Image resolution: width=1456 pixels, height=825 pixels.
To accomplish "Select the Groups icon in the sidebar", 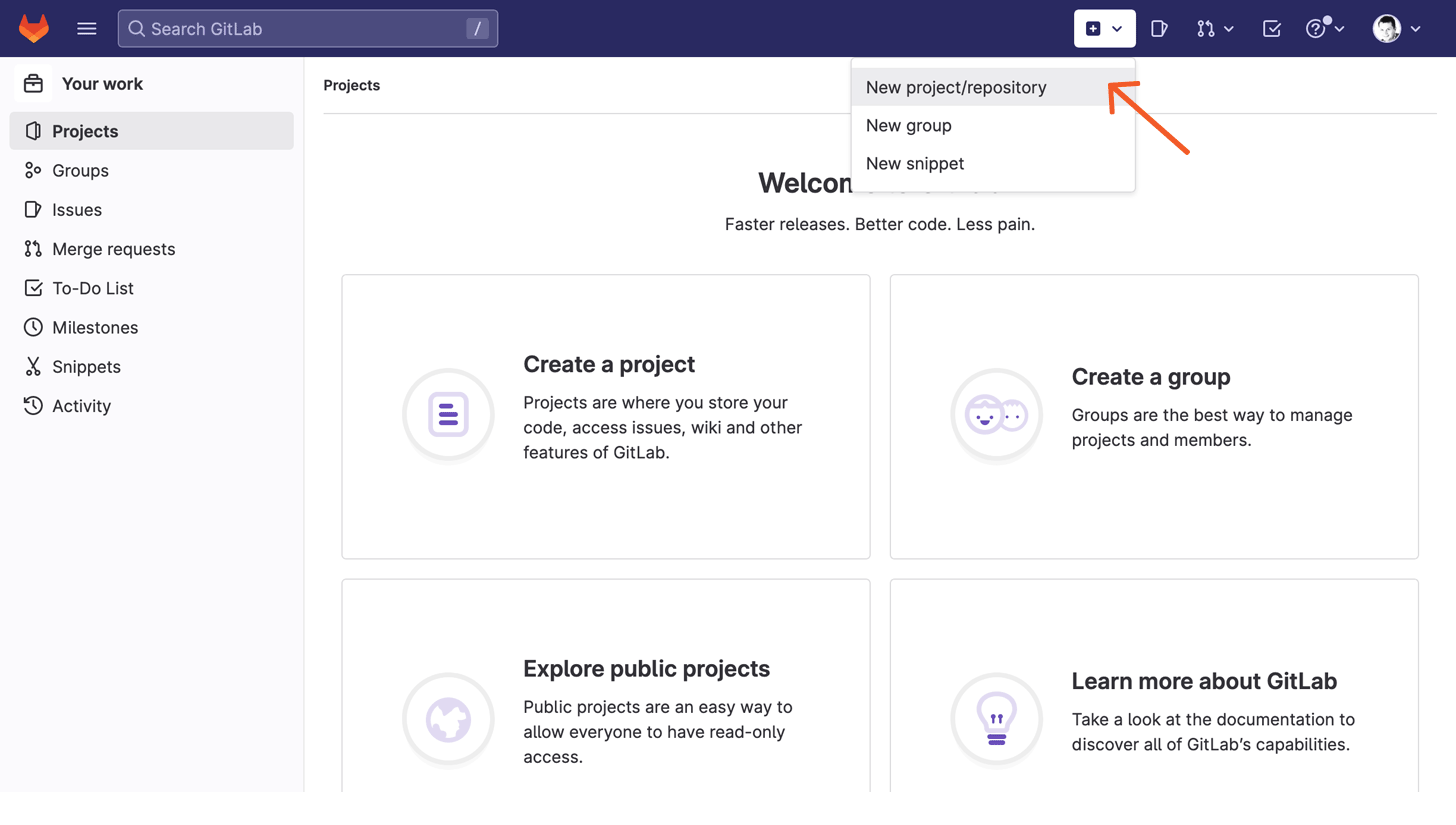I will click(33, 170).
